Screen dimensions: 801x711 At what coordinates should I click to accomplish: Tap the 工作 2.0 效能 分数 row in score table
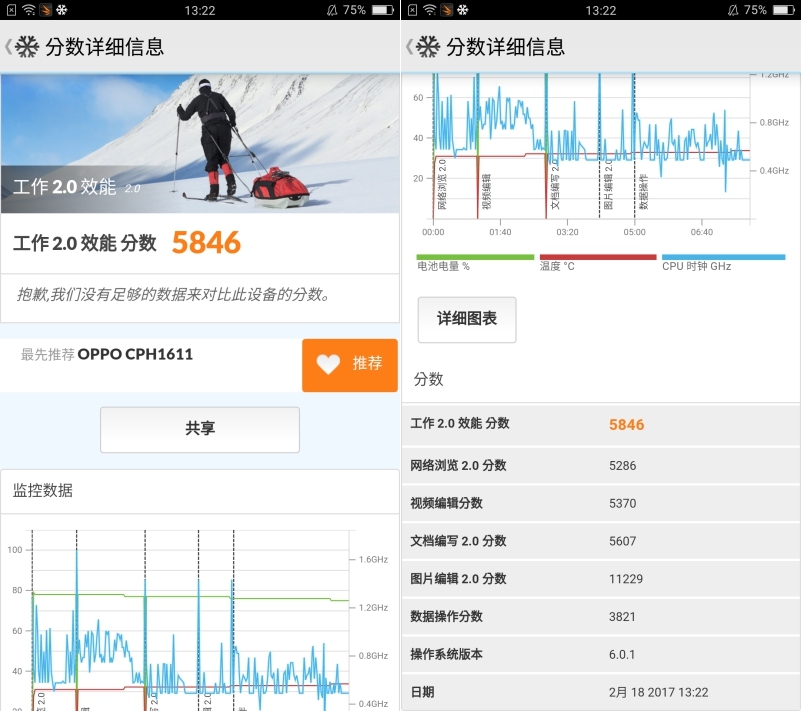tap(601, 424)
